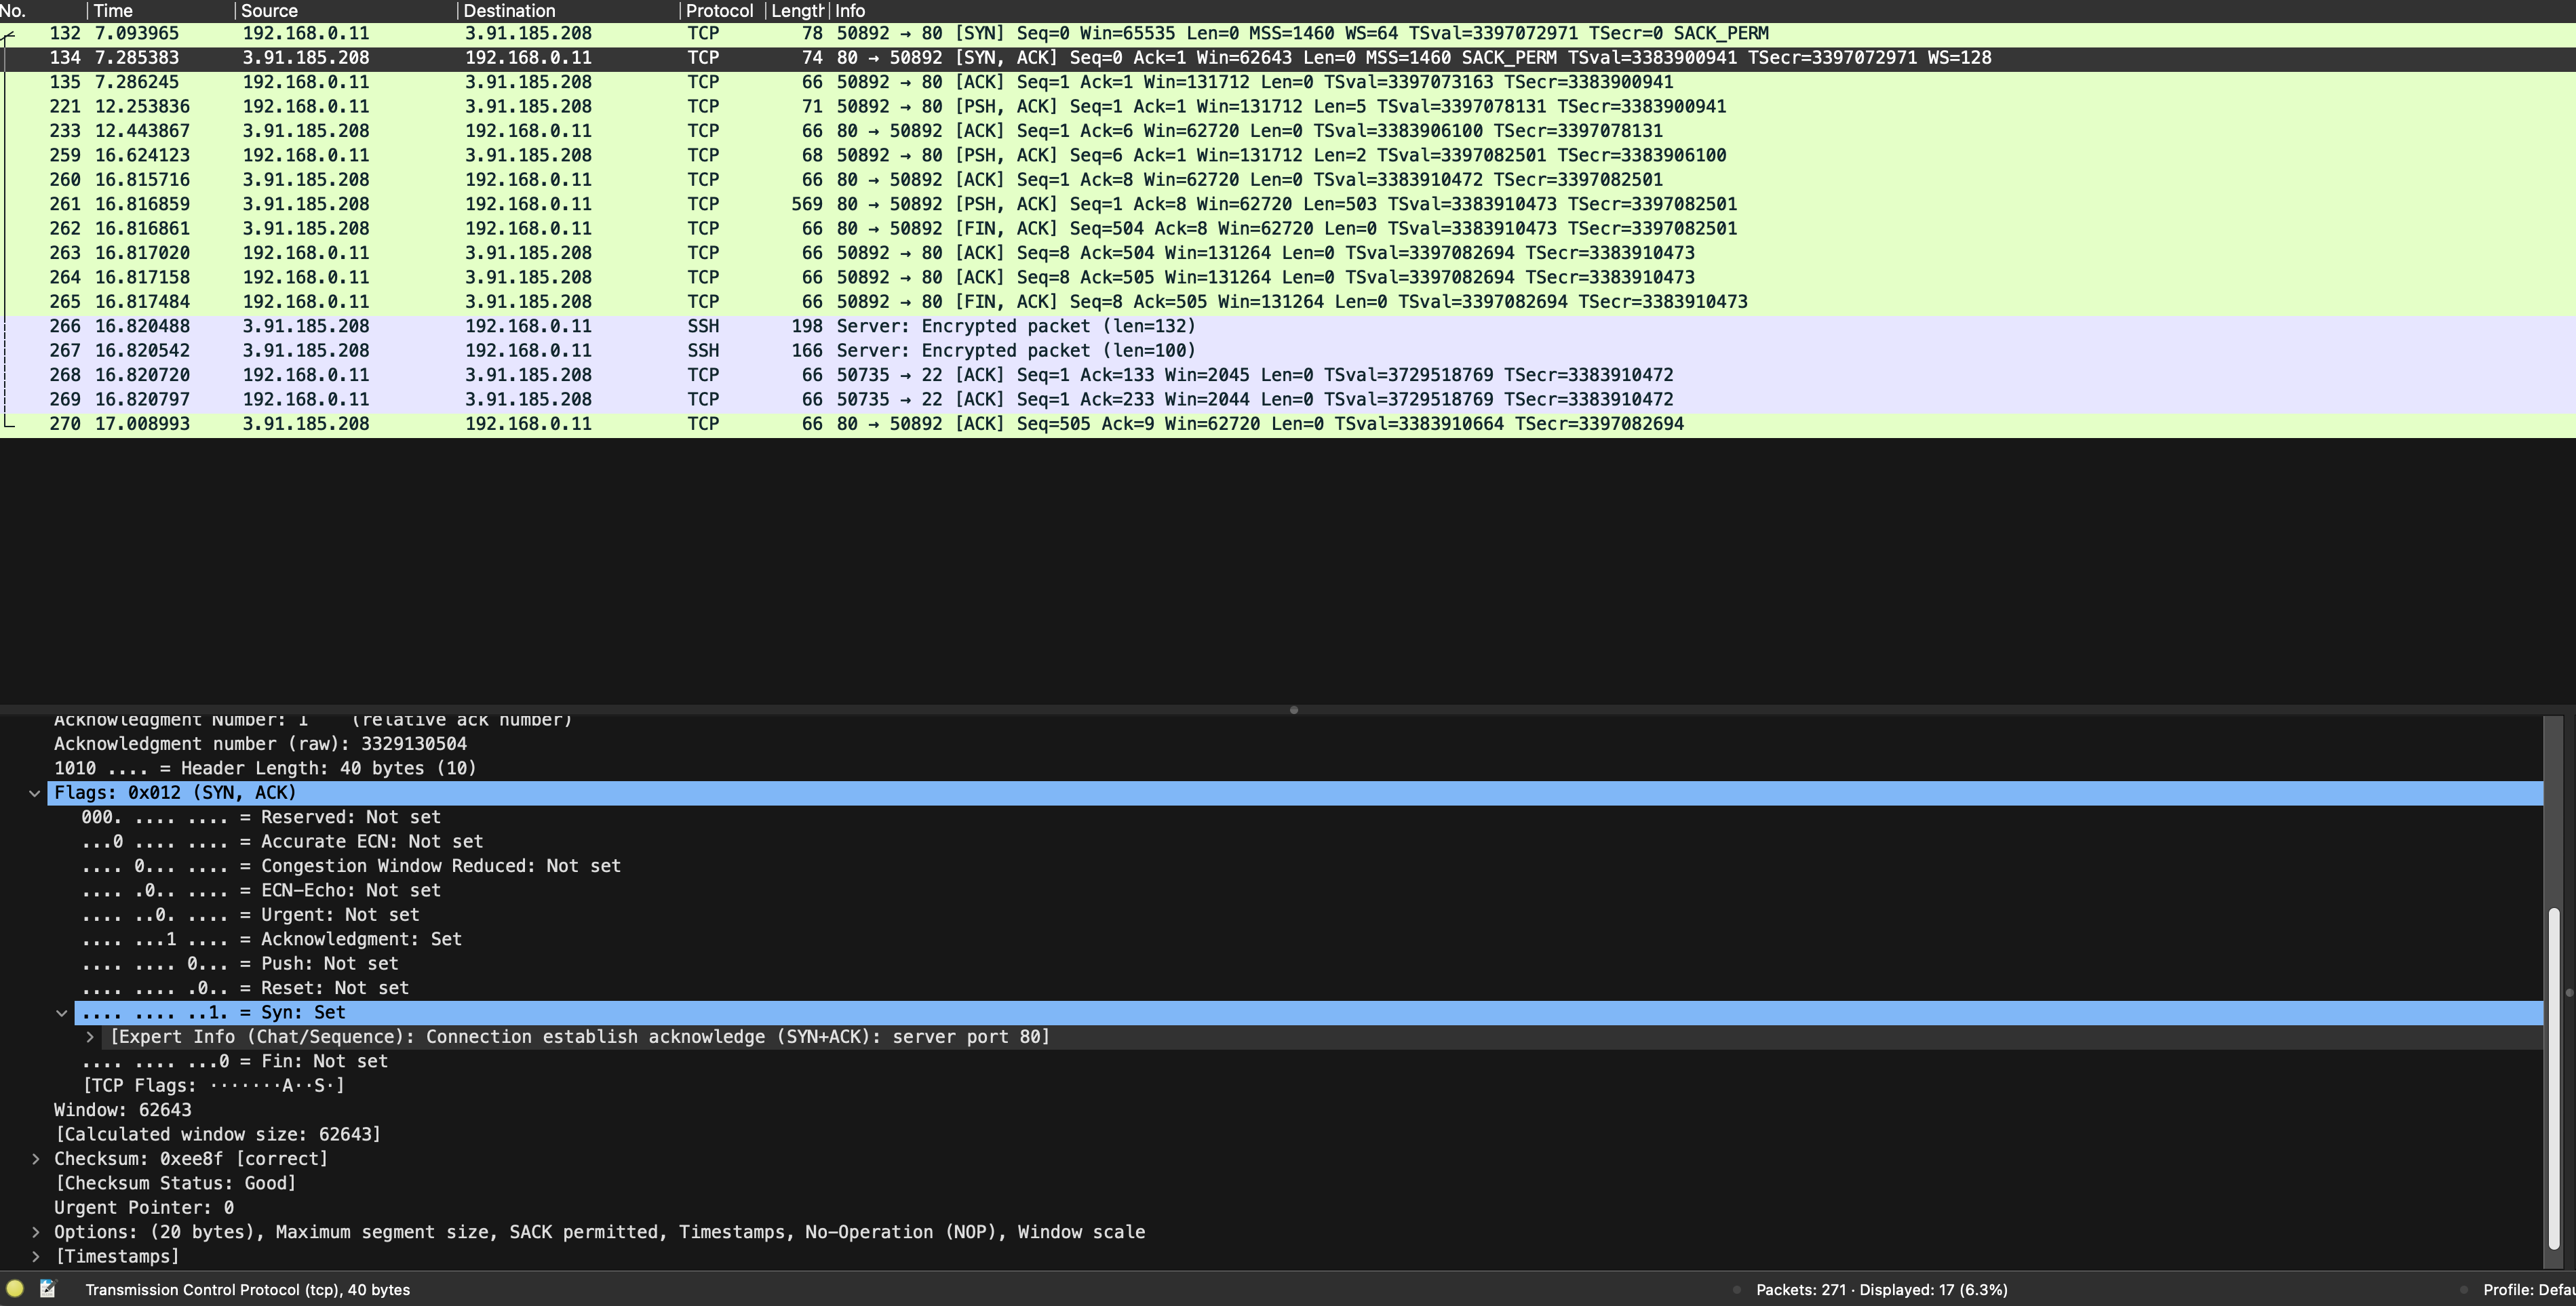The image size is (2576, 1306).
Task: Click the Source column header
Action: (269, 11)
